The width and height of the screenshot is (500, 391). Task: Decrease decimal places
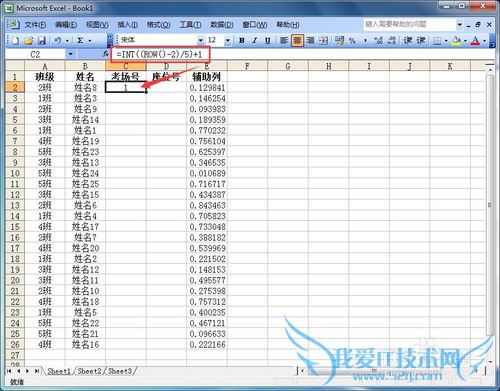coord(392,40)
